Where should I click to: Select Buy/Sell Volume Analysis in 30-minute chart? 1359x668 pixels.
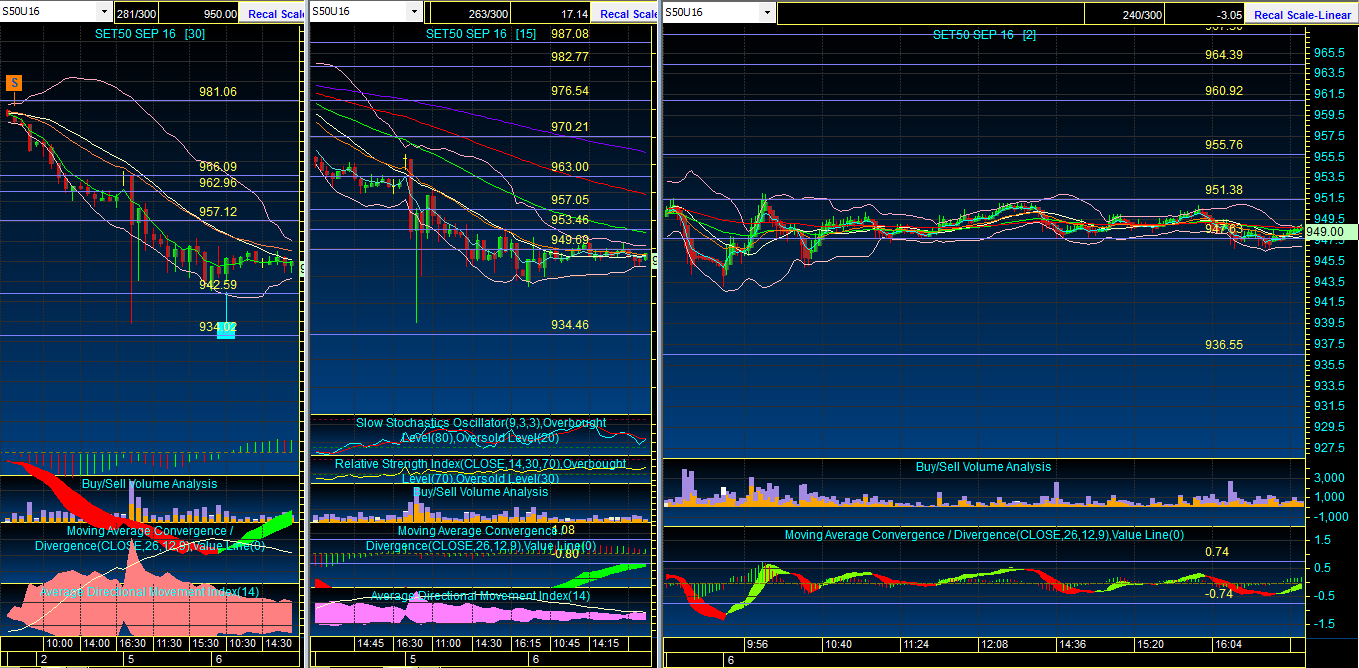pos(149,484)
